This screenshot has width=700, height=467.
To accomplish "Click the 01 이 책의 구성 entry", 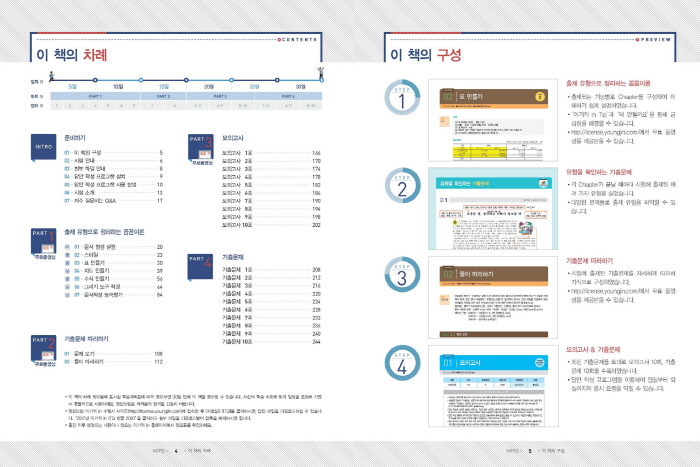I will click(113, 153).
